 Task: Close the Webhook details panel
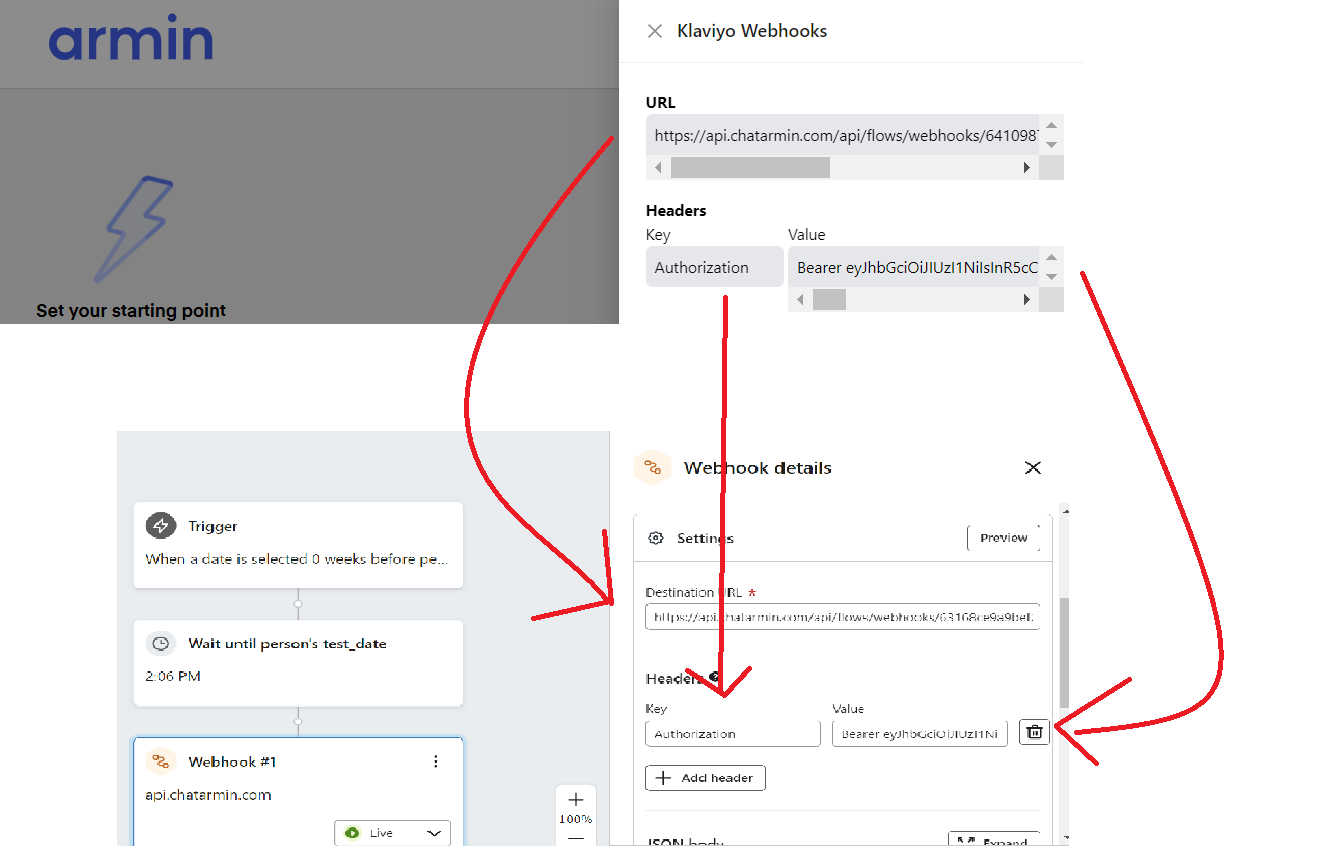[1033, 468]
